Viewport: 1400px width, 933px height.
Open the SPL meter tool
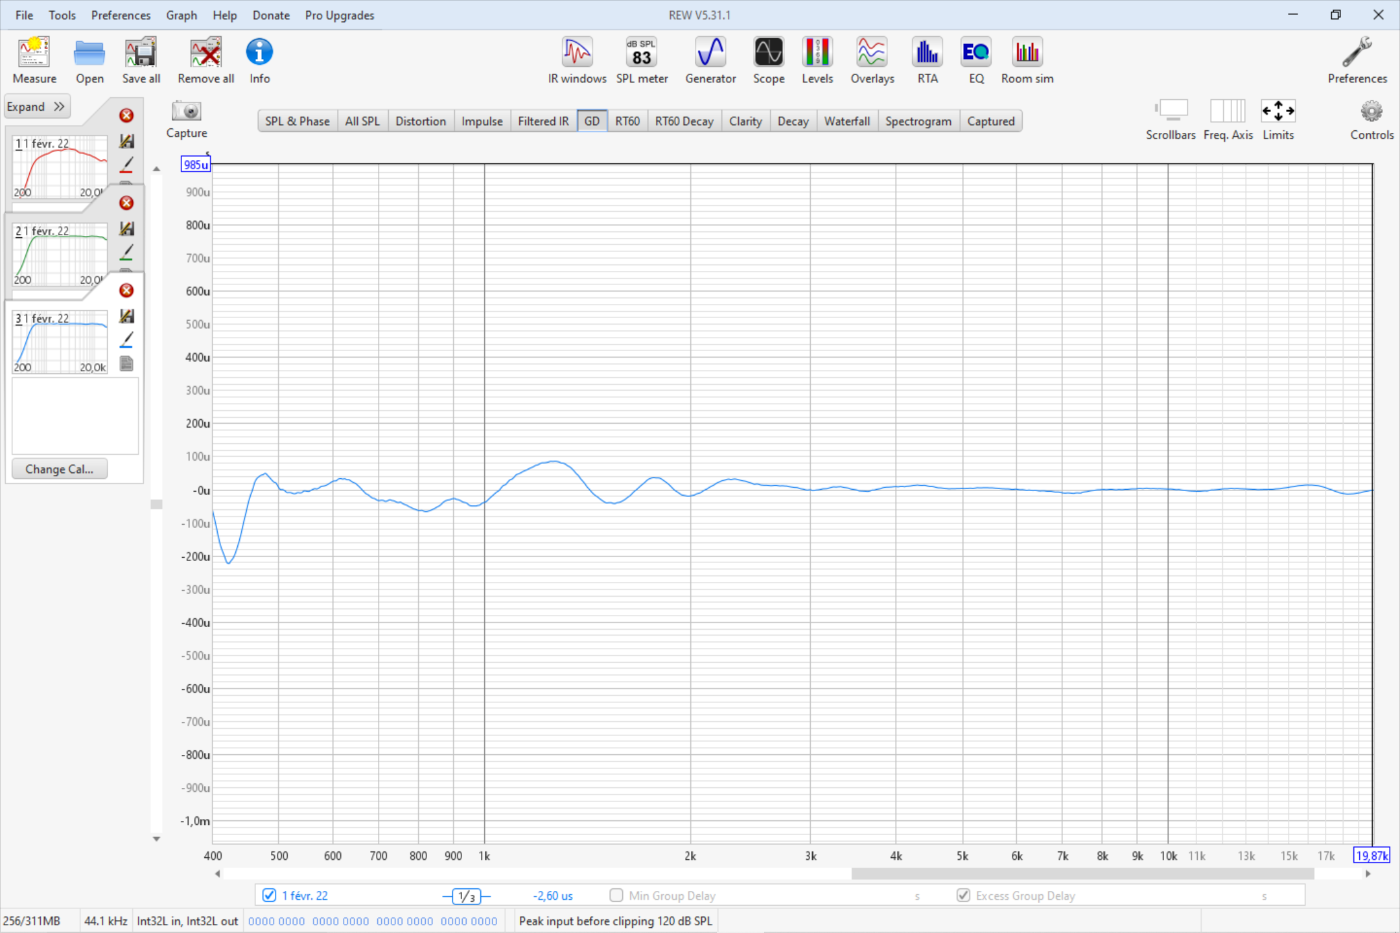point(641,60)
